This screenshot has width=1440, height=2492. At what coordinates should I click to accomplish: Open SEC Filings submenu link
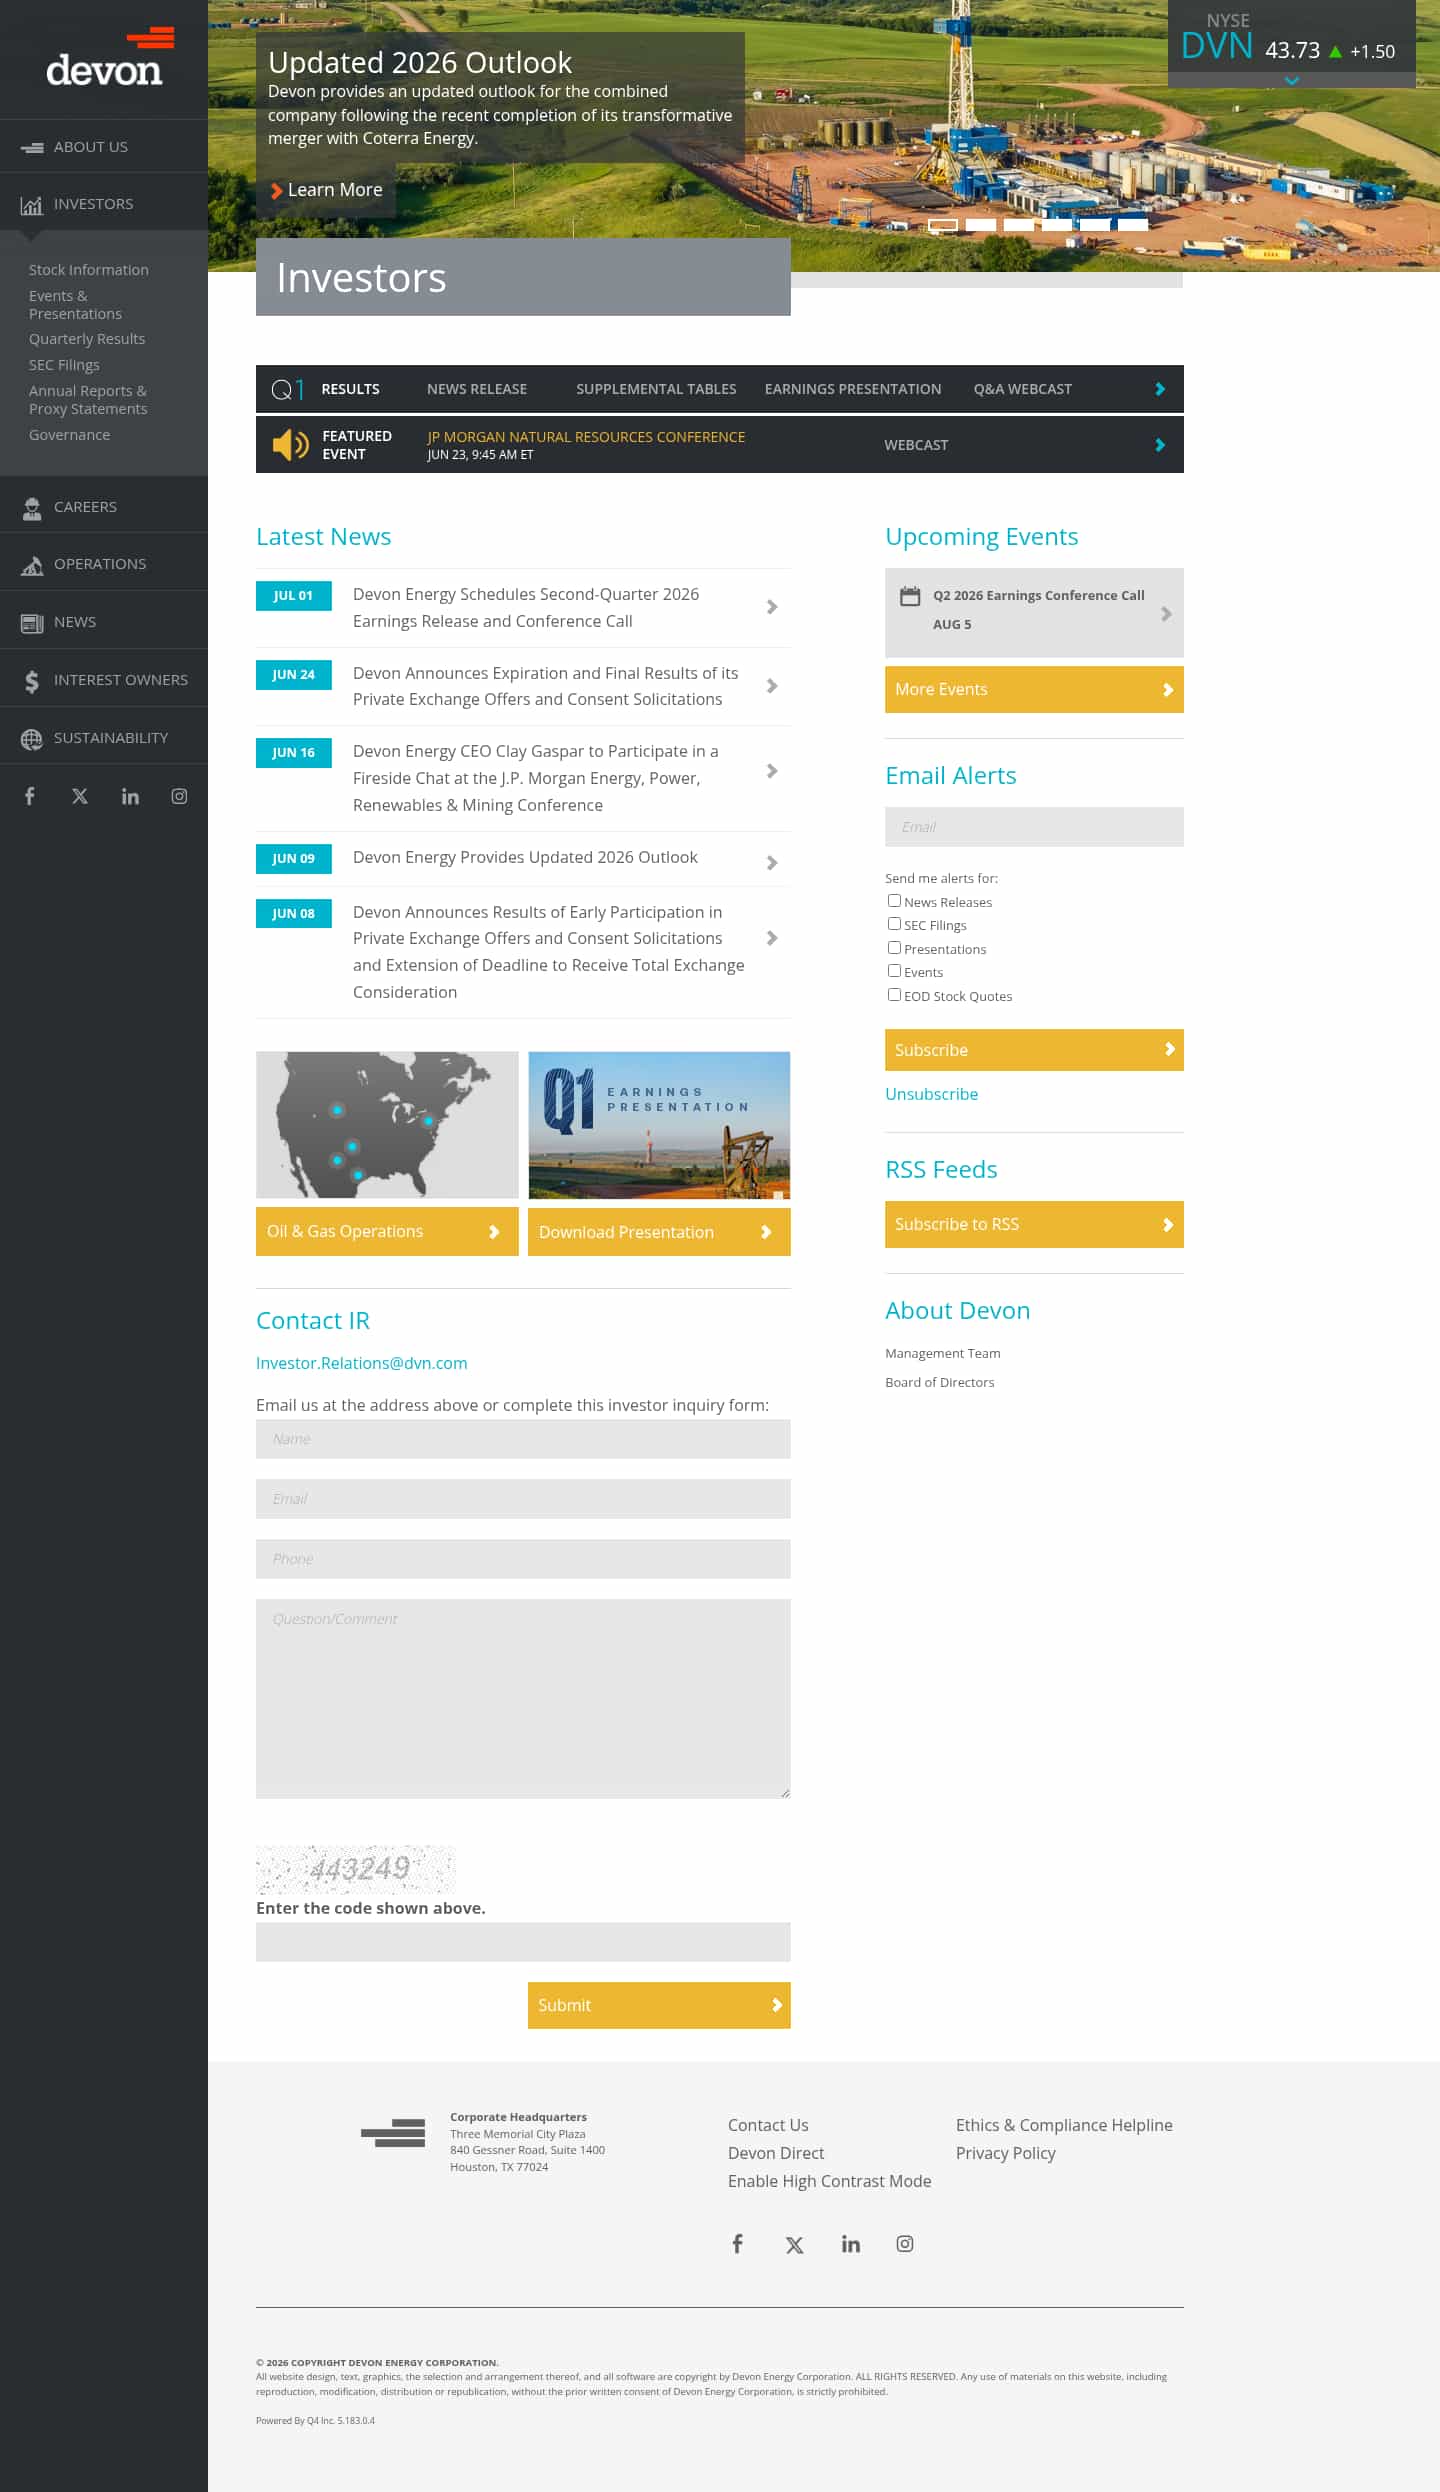[64, 365]
